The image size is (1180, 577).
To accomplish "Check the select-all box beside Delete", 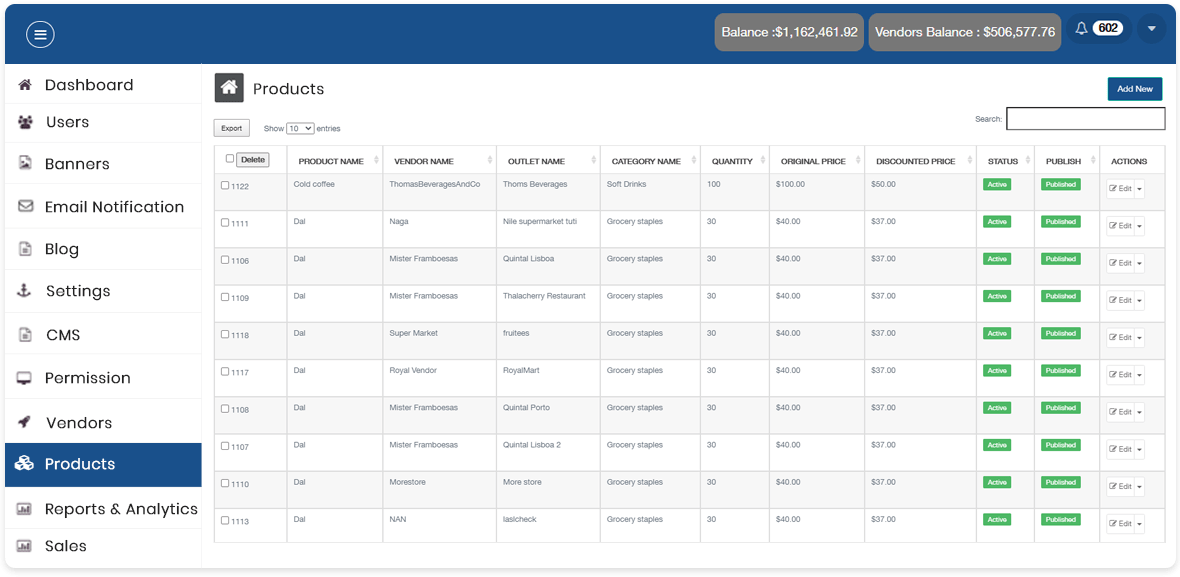I will coord(230,159).
